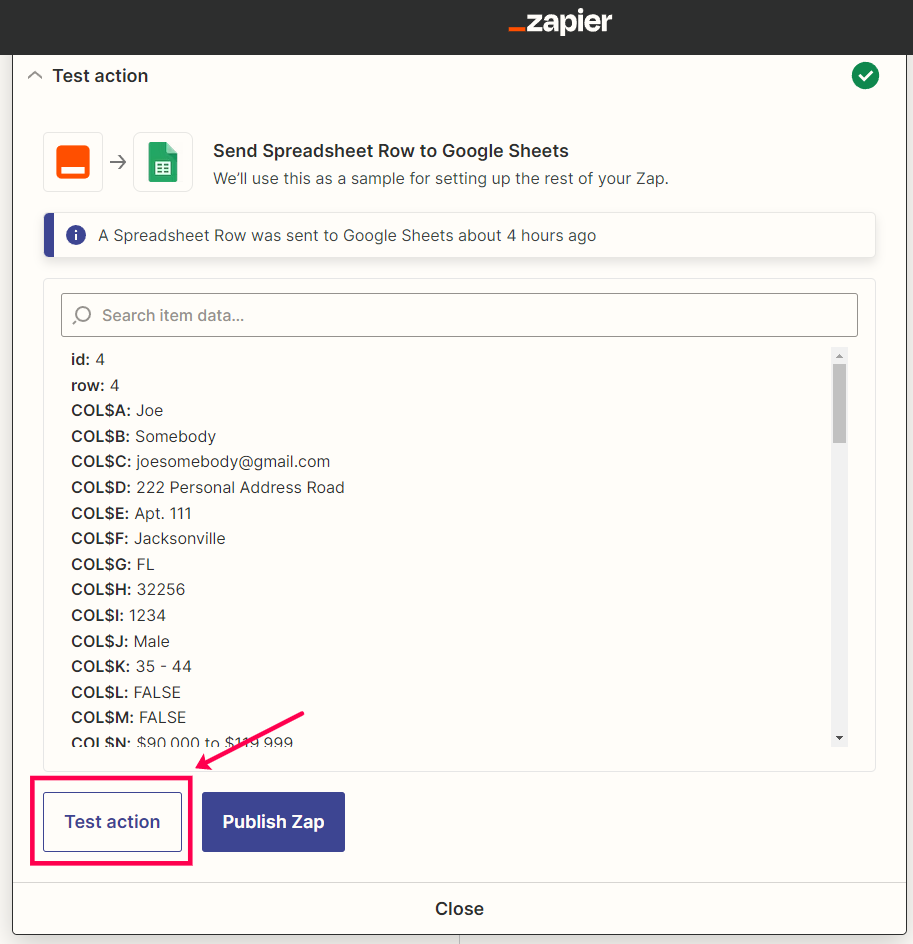Select the 'COL$G: FL' row
The width and height of the screenshot is (913, 944).
(x=113, y=564)
